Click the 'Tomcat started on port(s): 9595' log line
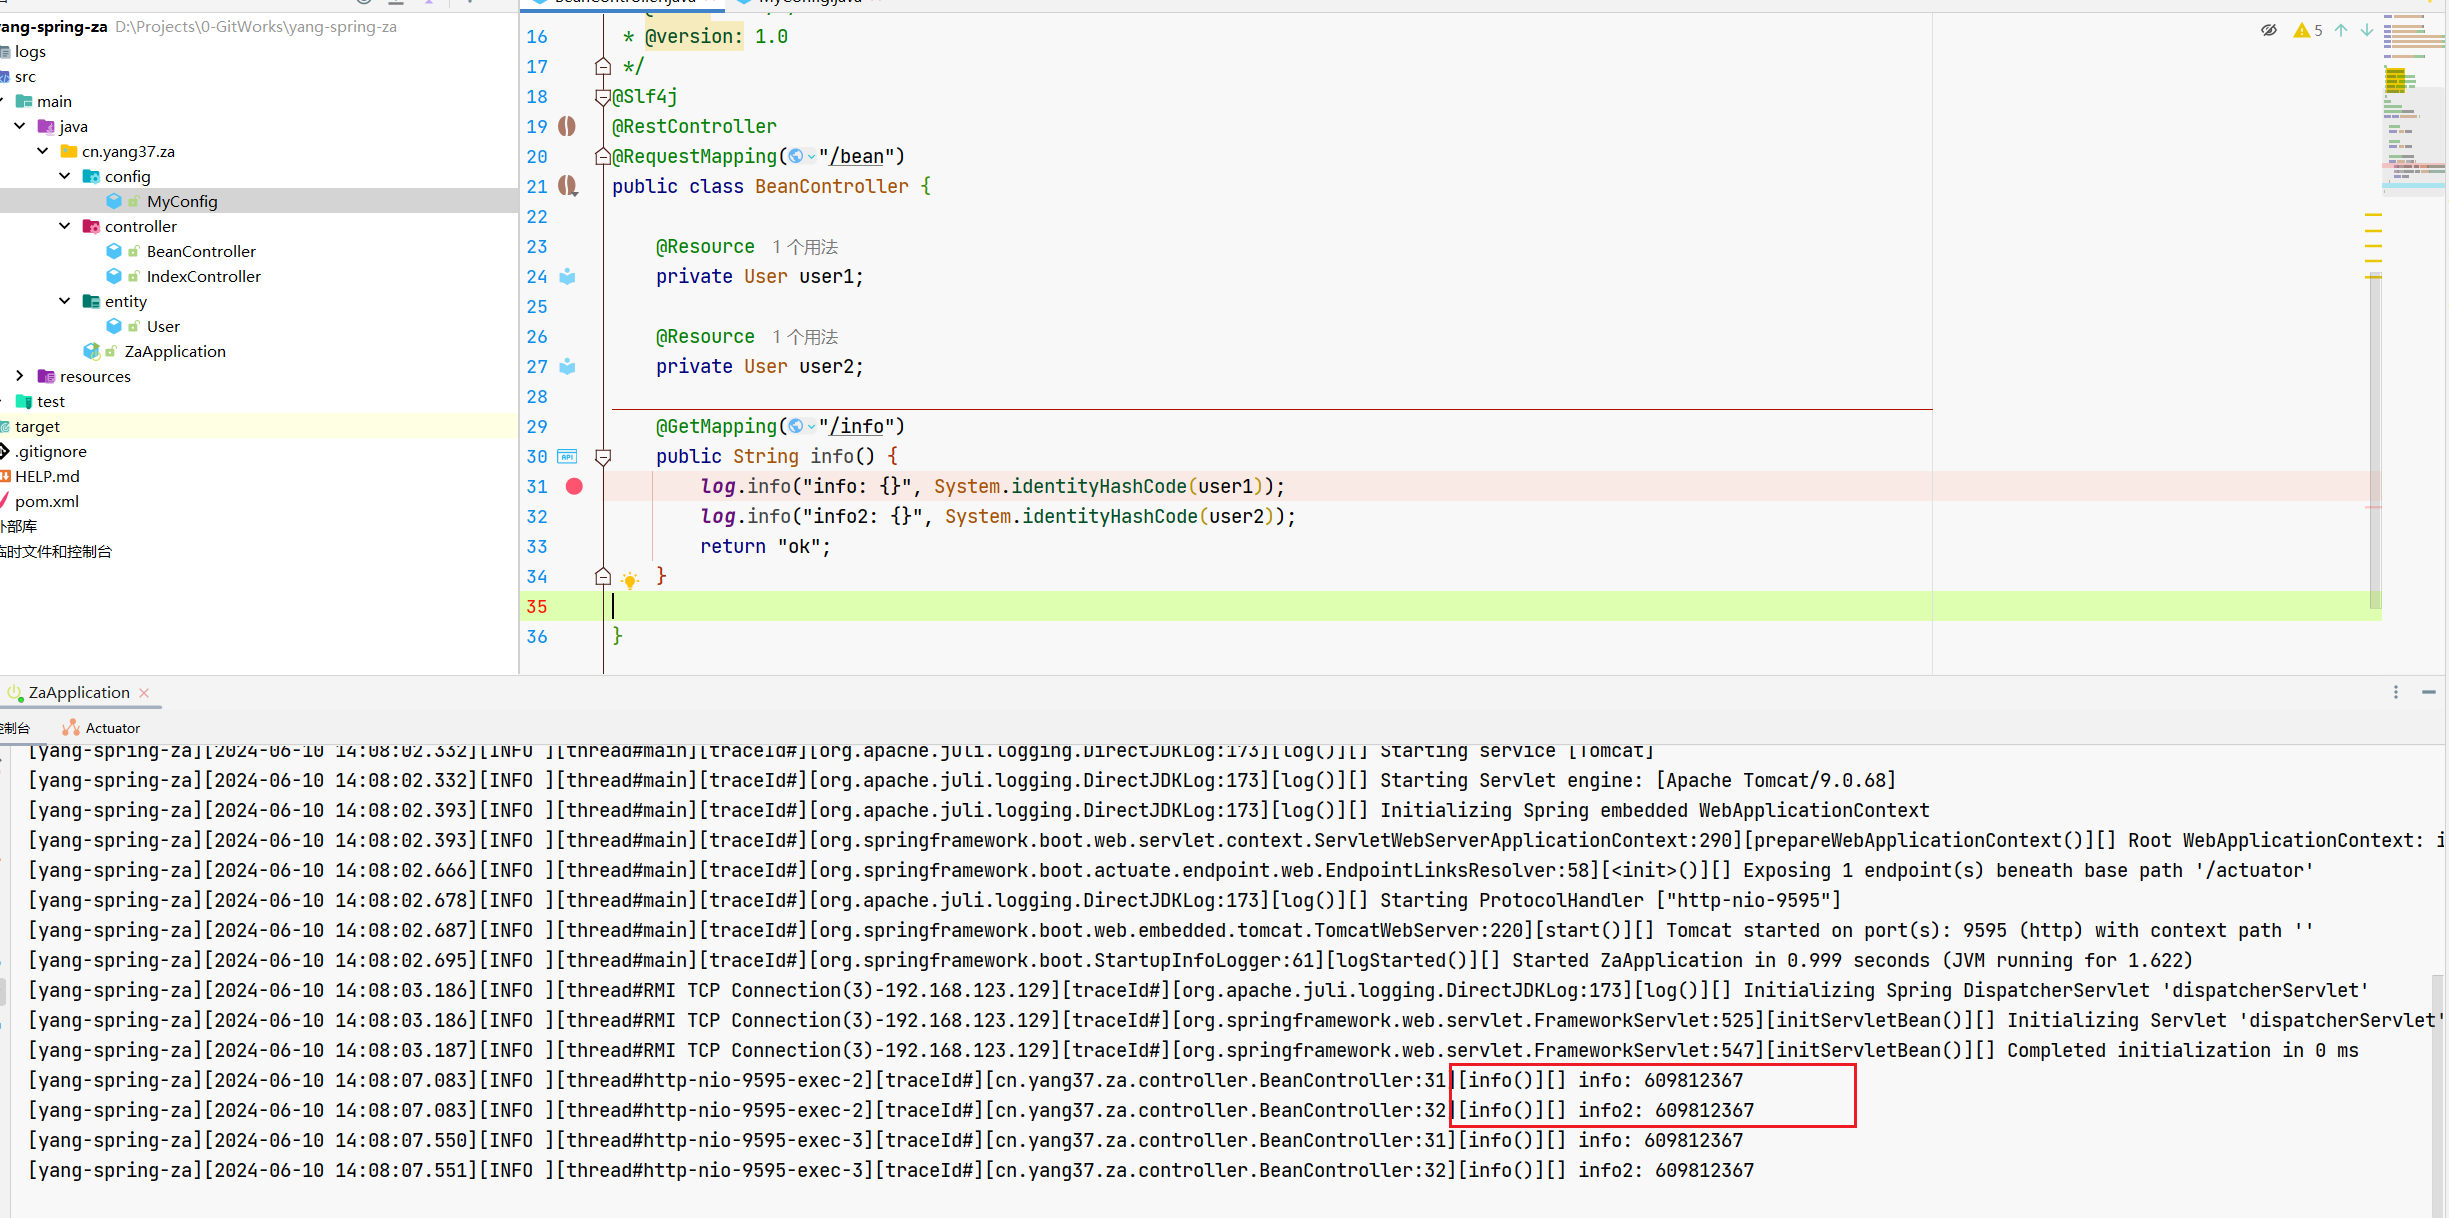 click(1170, 930)
